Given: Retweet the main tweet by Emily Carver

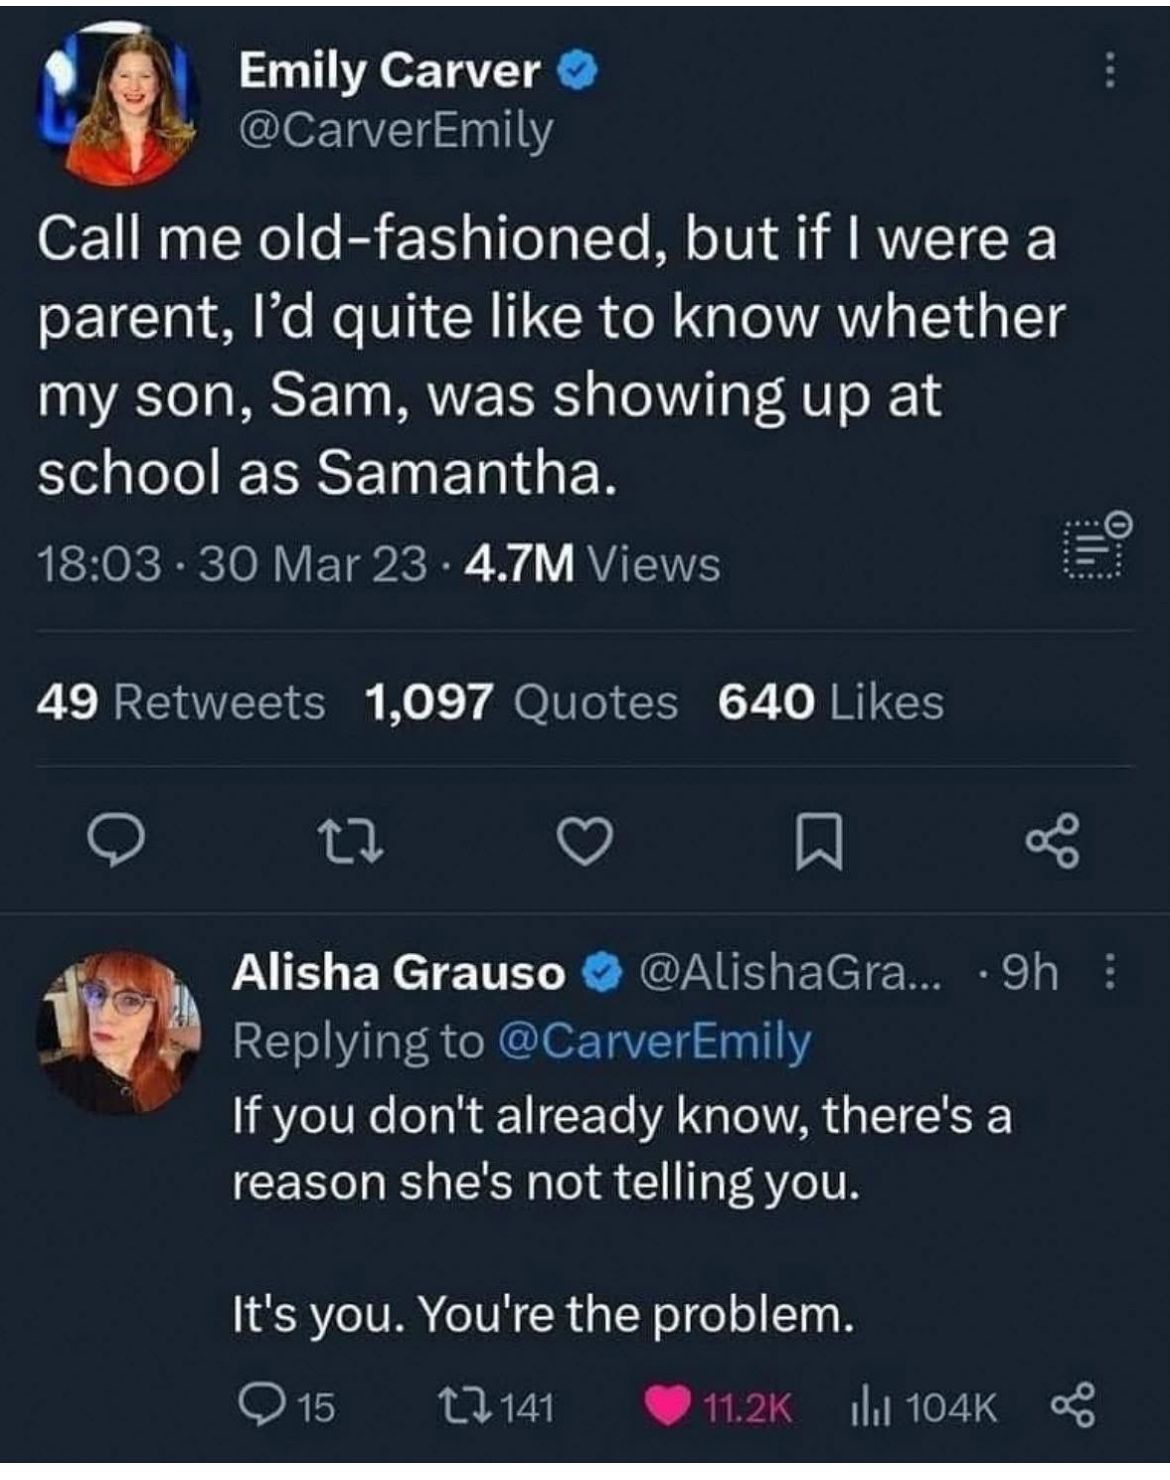Looking at the screenshot, I should [350, 841].
